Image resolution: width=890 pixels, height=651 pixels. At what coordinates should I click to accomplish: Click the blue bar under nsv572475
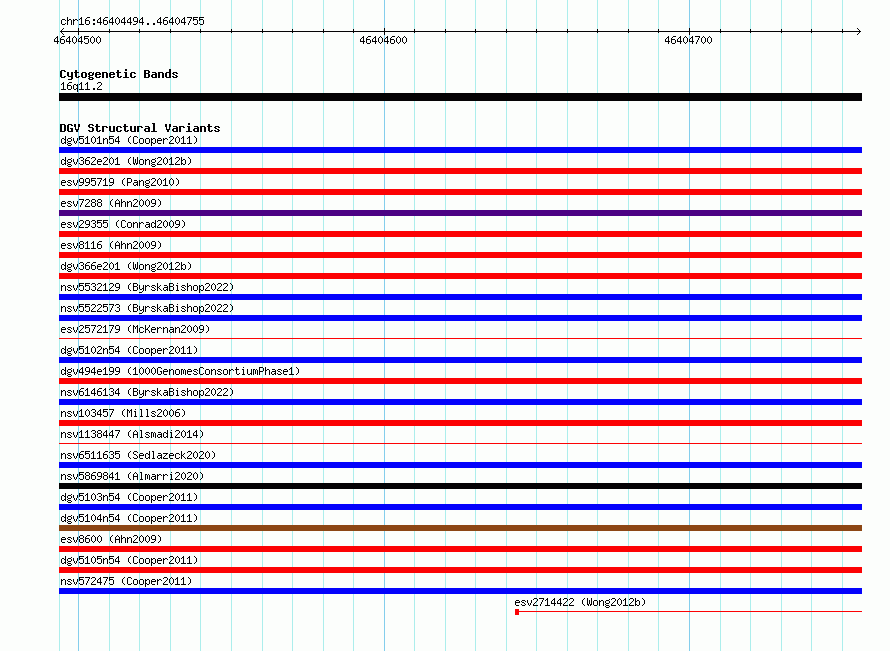point(460,591)
